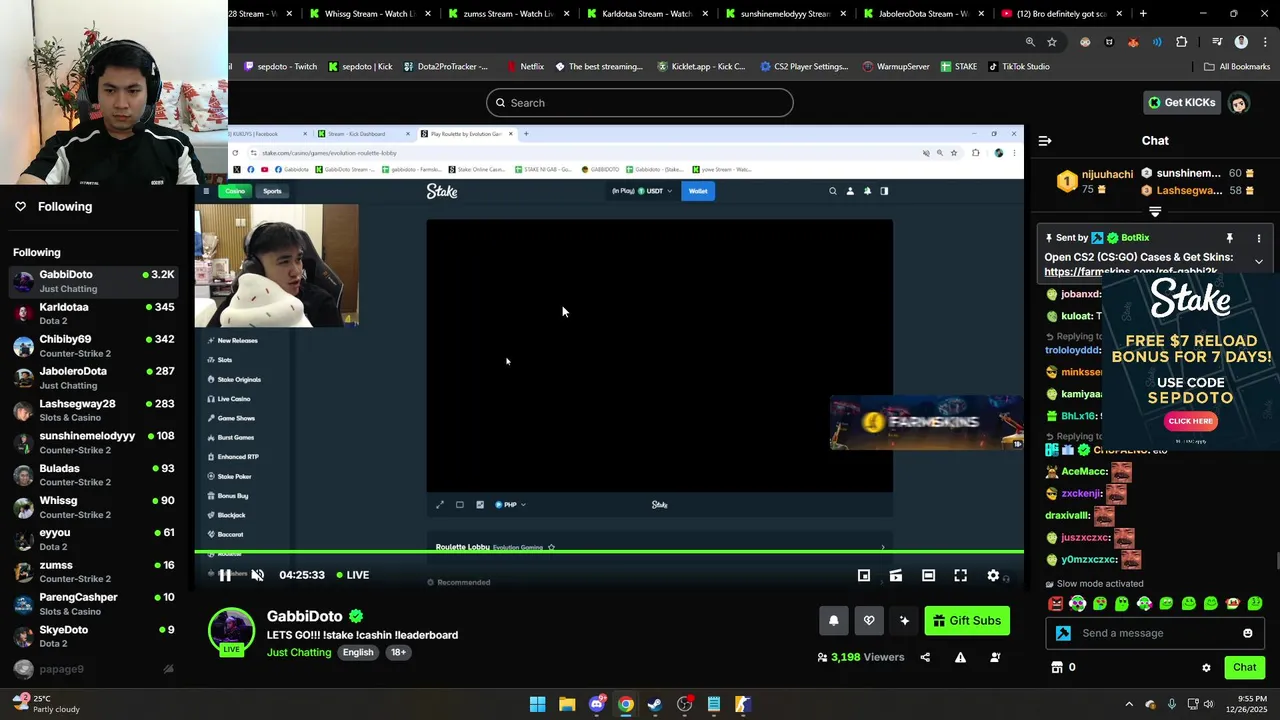Enter fullscreen on the video player
This screenshot has height=720, width=1280.
coord(960,575)
